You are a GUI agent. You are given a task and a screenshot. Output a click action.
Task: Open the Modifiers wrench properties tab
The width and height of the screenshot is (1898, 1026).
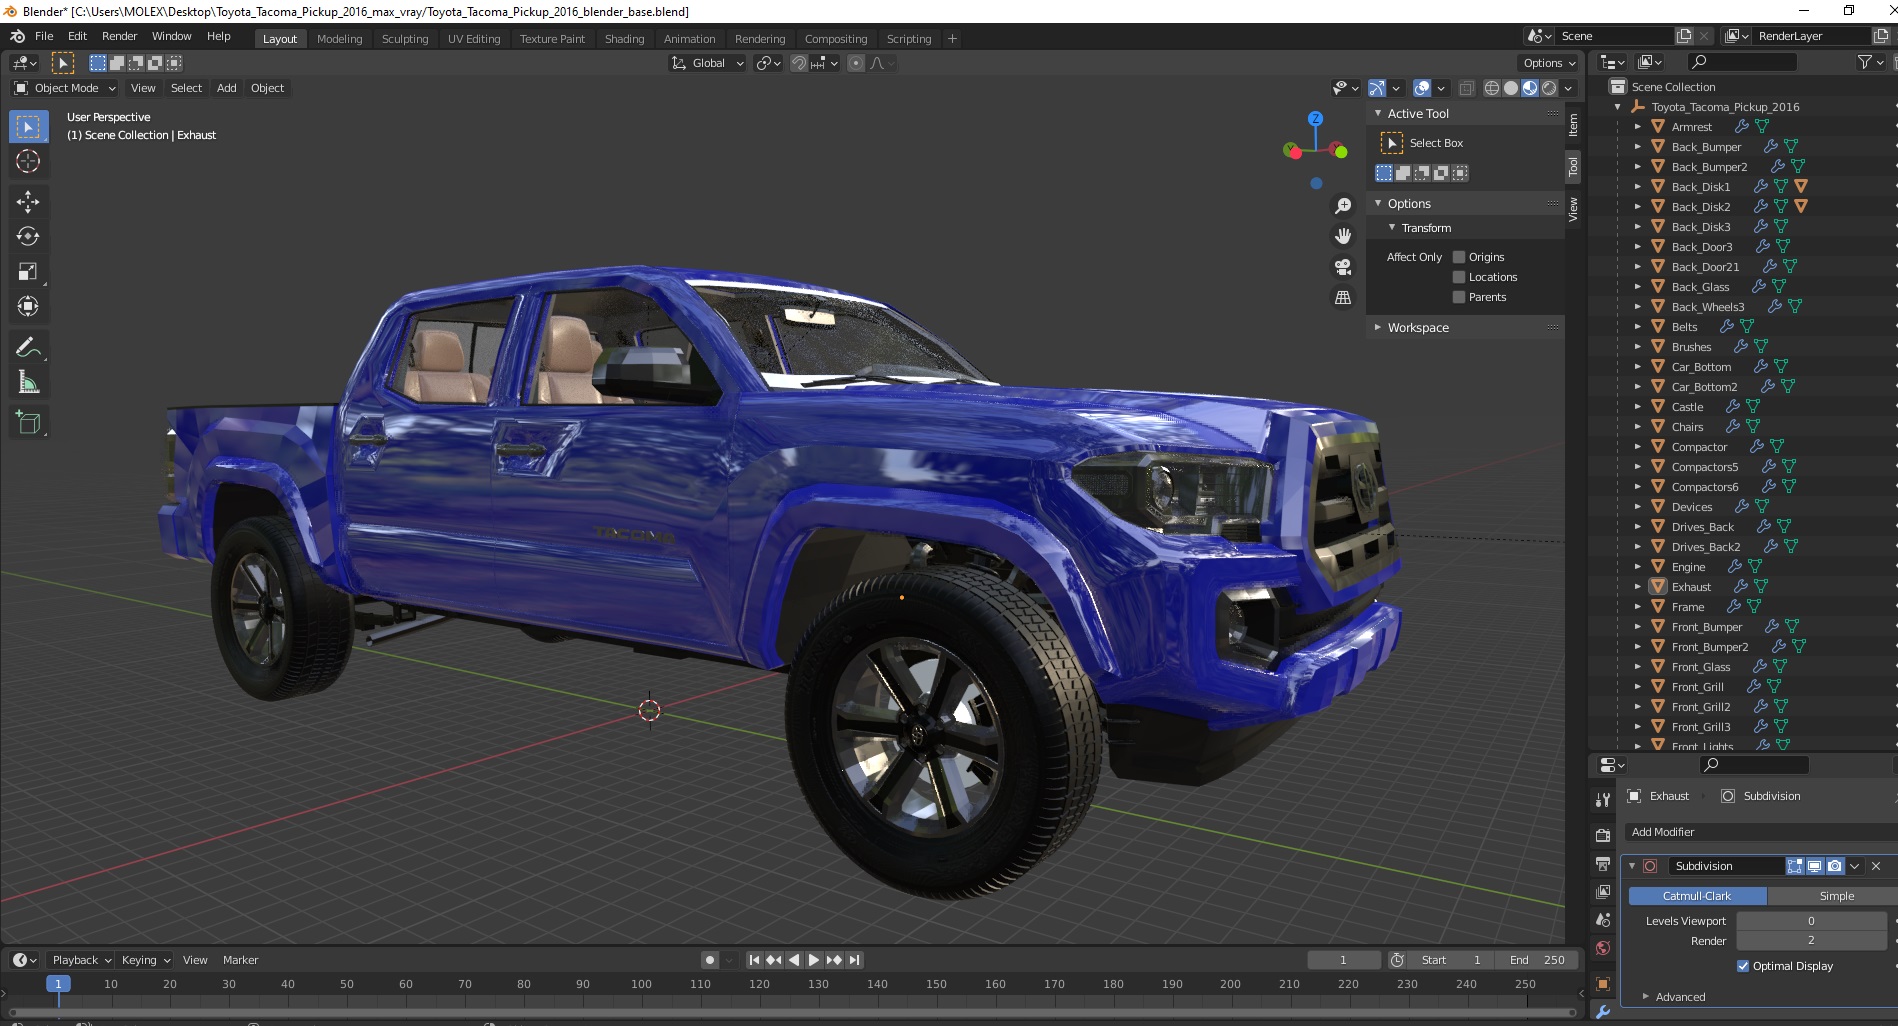[x=1603, y=1012]
